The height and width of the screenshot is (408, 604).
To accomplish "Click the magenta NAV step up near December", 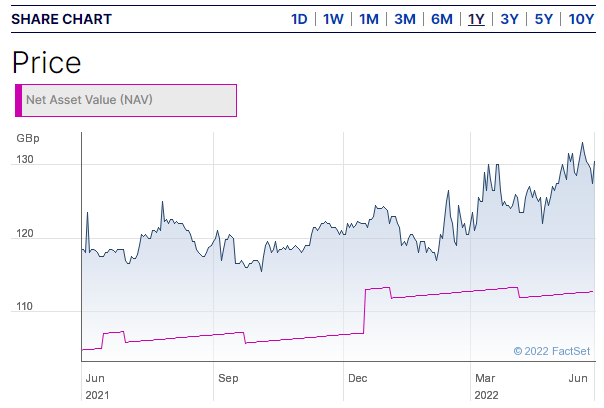I will [364, 310].
